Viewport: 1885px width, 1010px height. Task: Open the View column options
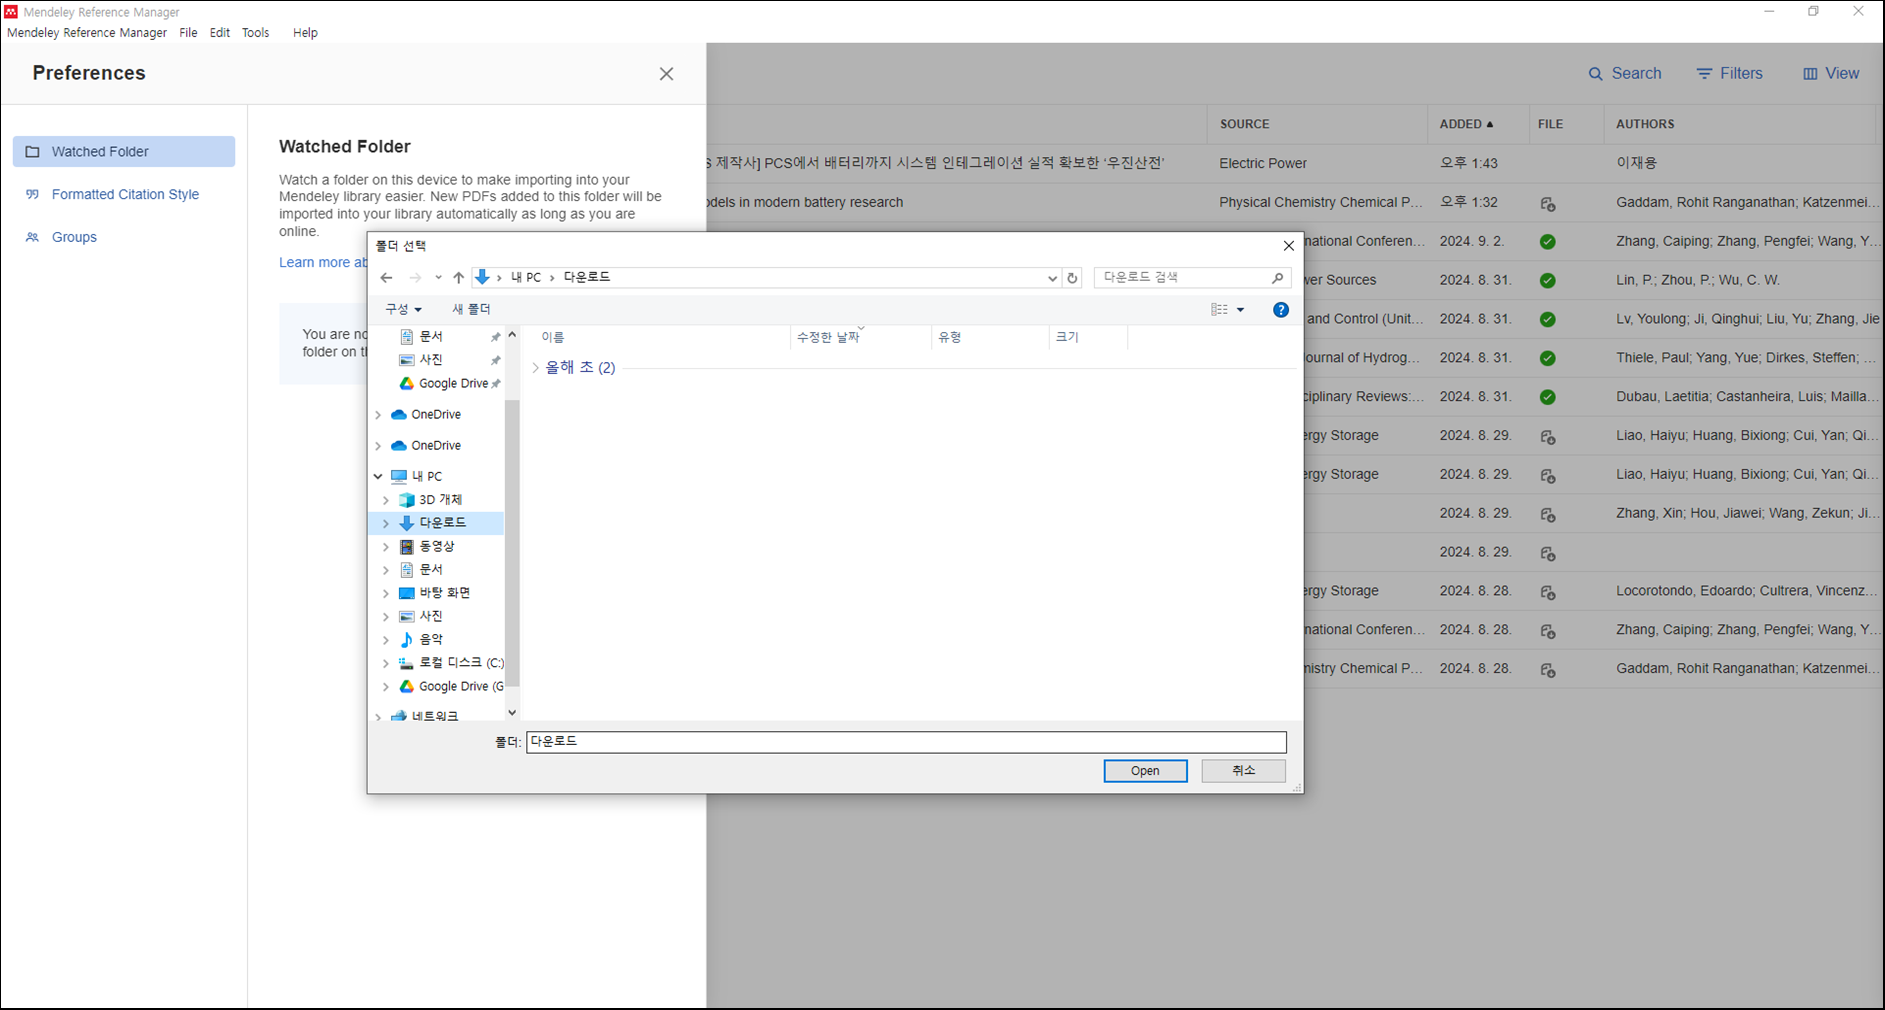(x=1831, y=74)
